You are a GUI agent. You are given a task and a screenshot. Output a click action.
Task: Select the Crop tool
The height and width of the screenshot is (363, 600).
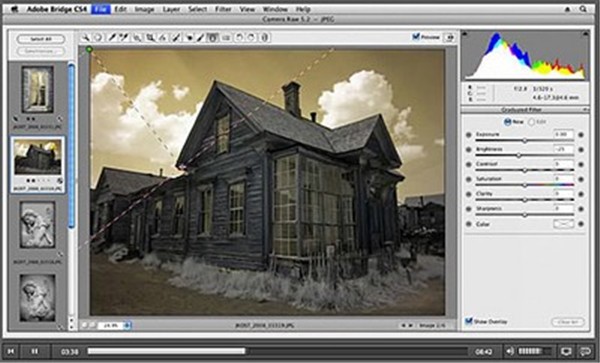coord(150,37)
